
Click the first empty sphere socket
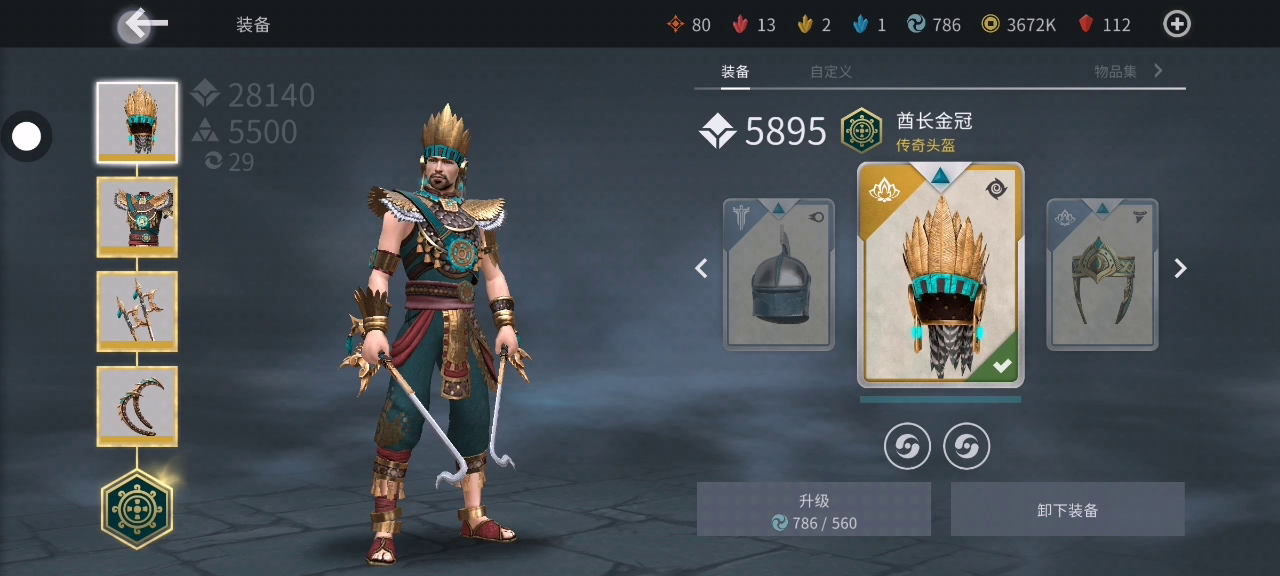pyautogui.click(x=907, y=446)
